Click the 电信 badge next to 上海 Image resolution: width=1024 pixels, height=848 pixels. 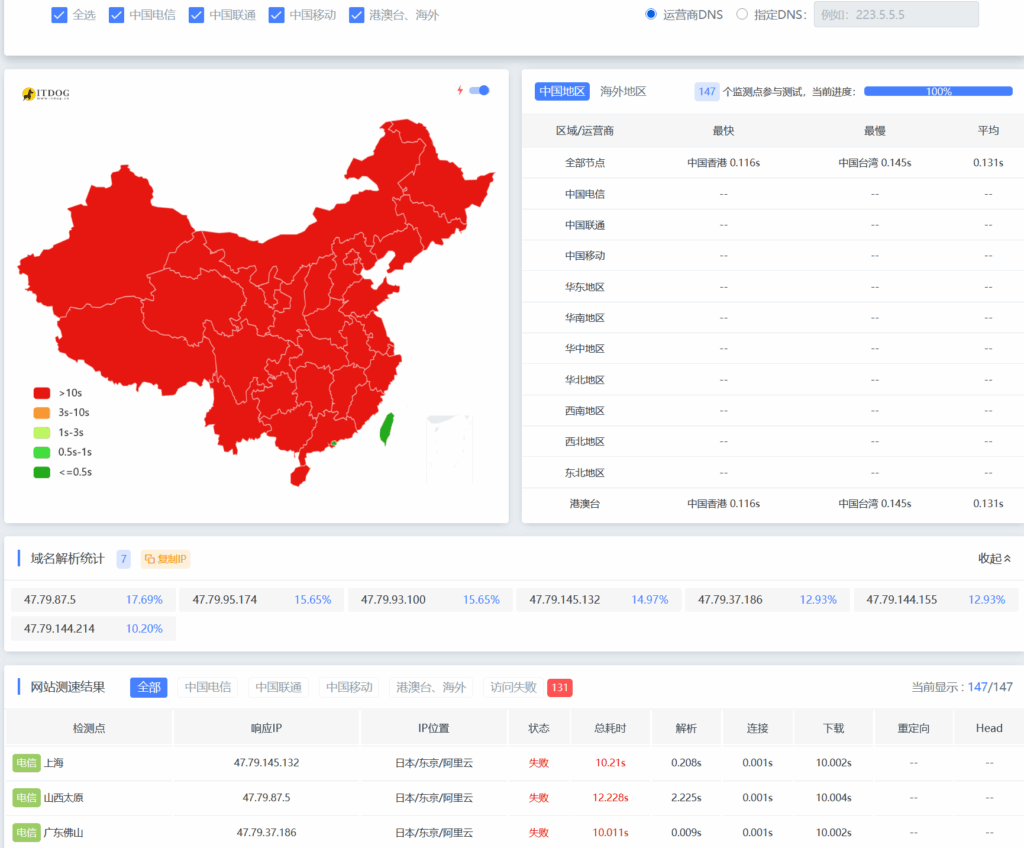26,763
